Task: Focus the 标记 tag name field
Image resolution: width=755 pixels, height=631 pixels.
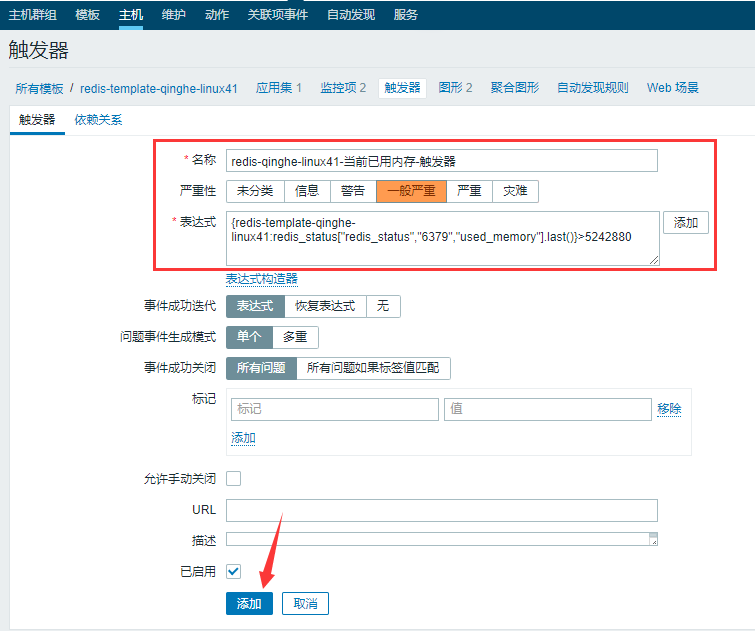Action: click(x=335, y=409)
